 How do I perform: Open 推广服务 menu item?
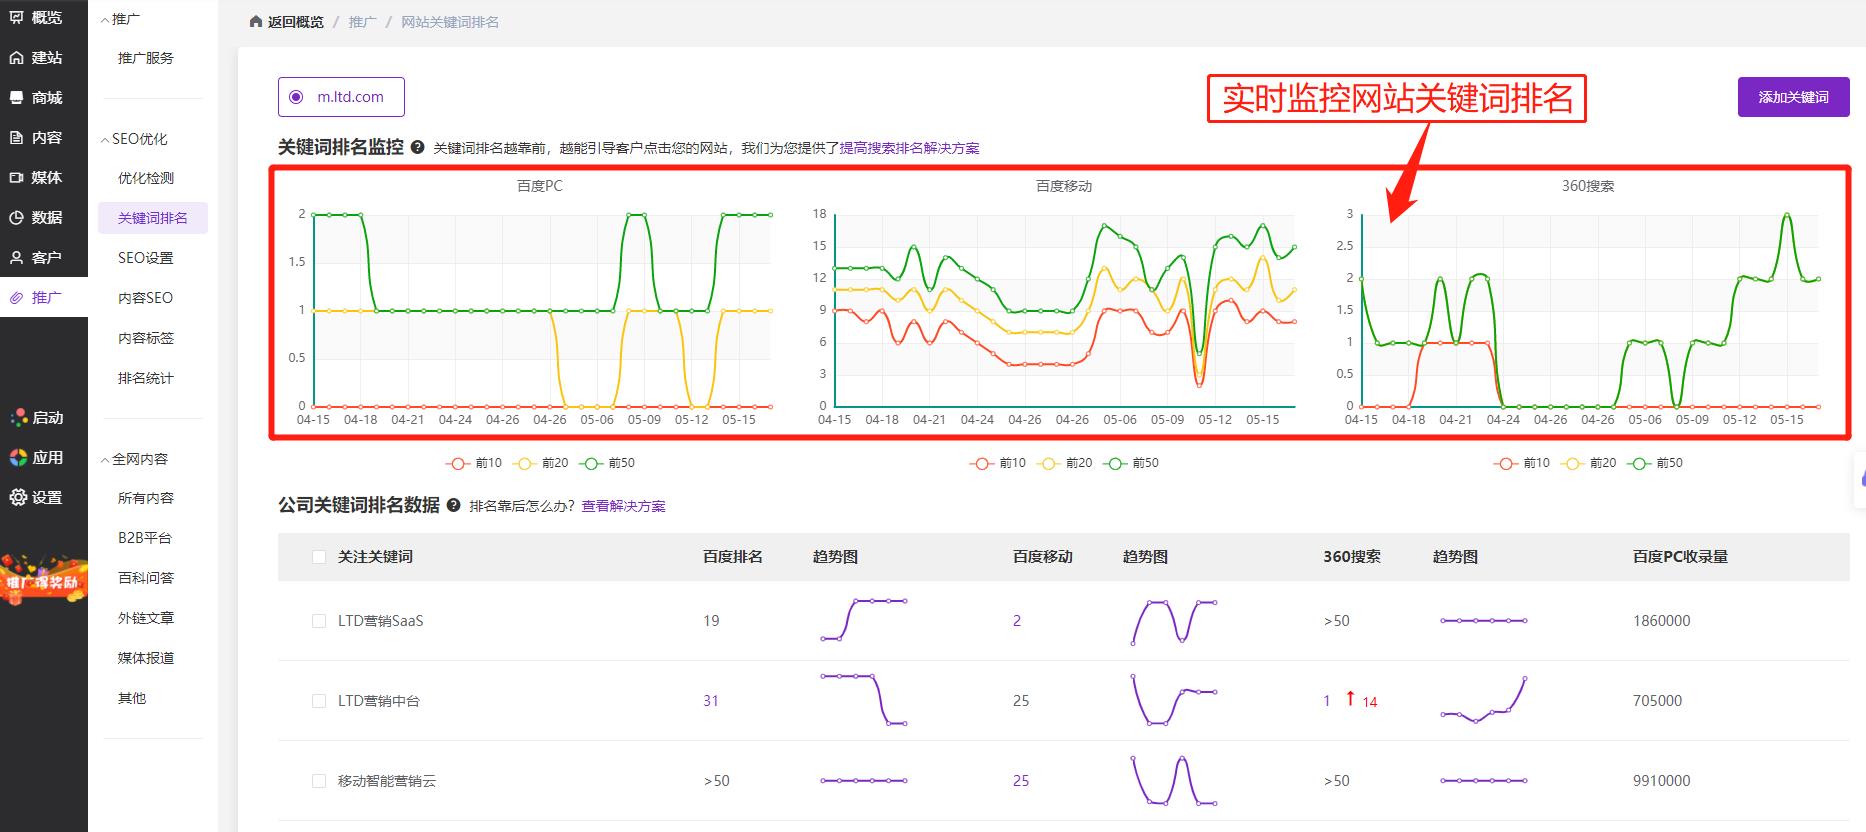pyautogui.click(x=146, y=58)
